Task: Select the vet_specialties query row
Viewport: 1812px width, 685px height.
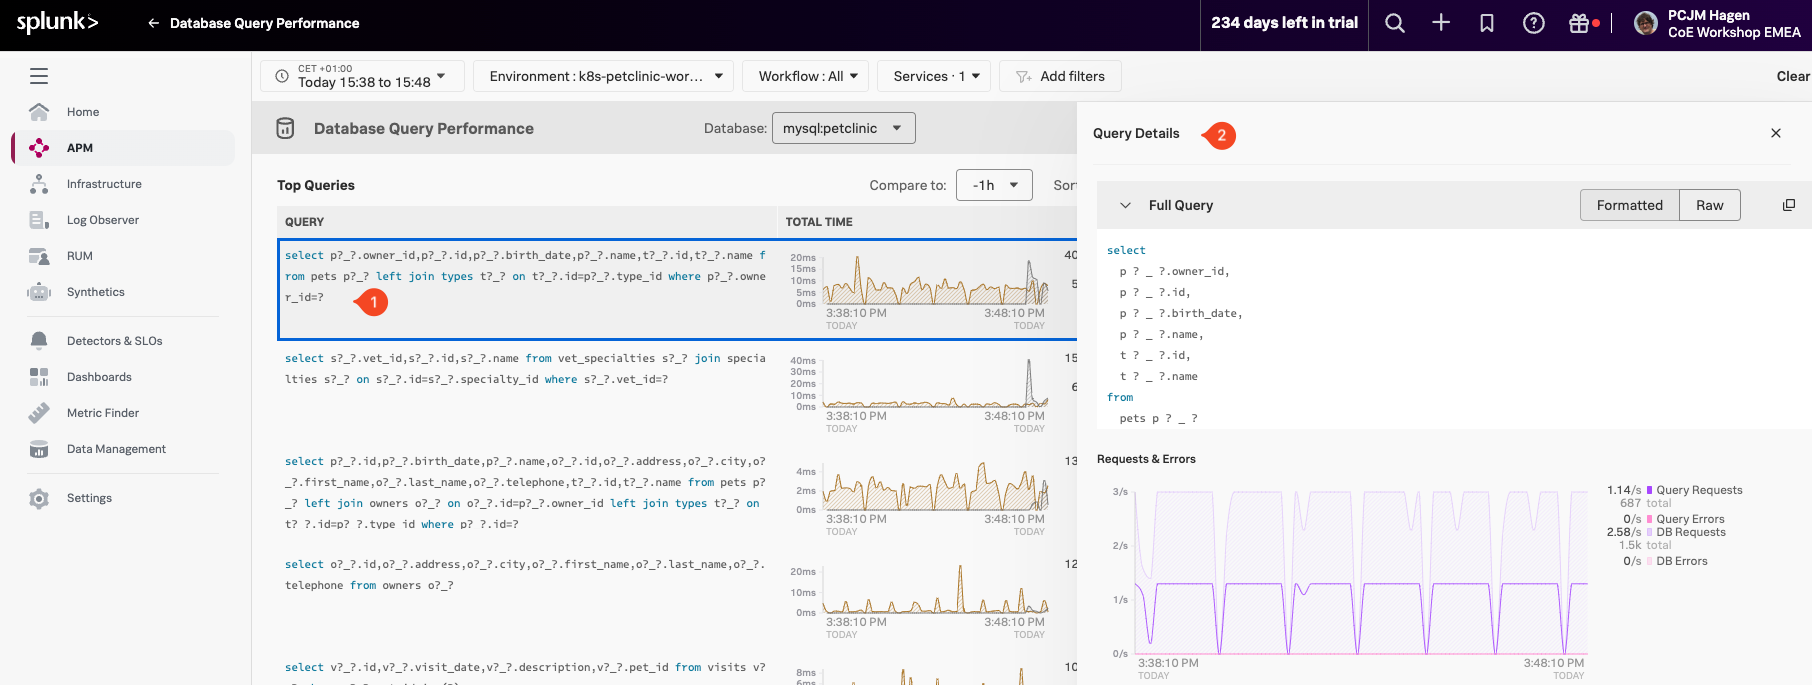Action: pos(525,369)
